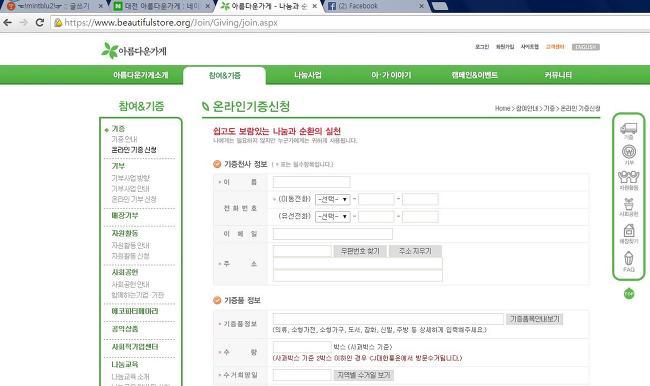Image resolution: width=650 pixels, height=386 pixels.
Task: Click the 주소 지우기 button
Action: pyautogui.click(x=415, y=251)
